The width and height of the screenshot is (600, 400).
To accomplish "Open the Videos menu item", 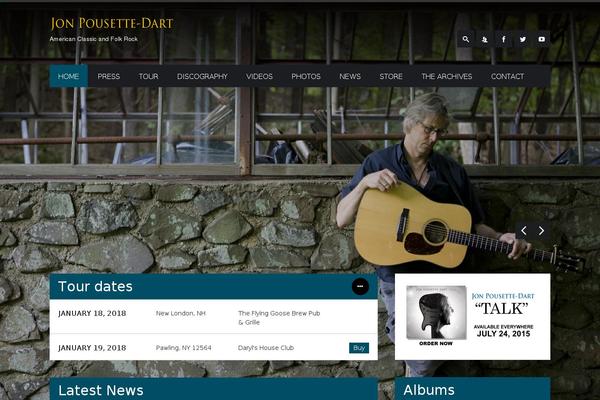I will [x=259, y=76].
